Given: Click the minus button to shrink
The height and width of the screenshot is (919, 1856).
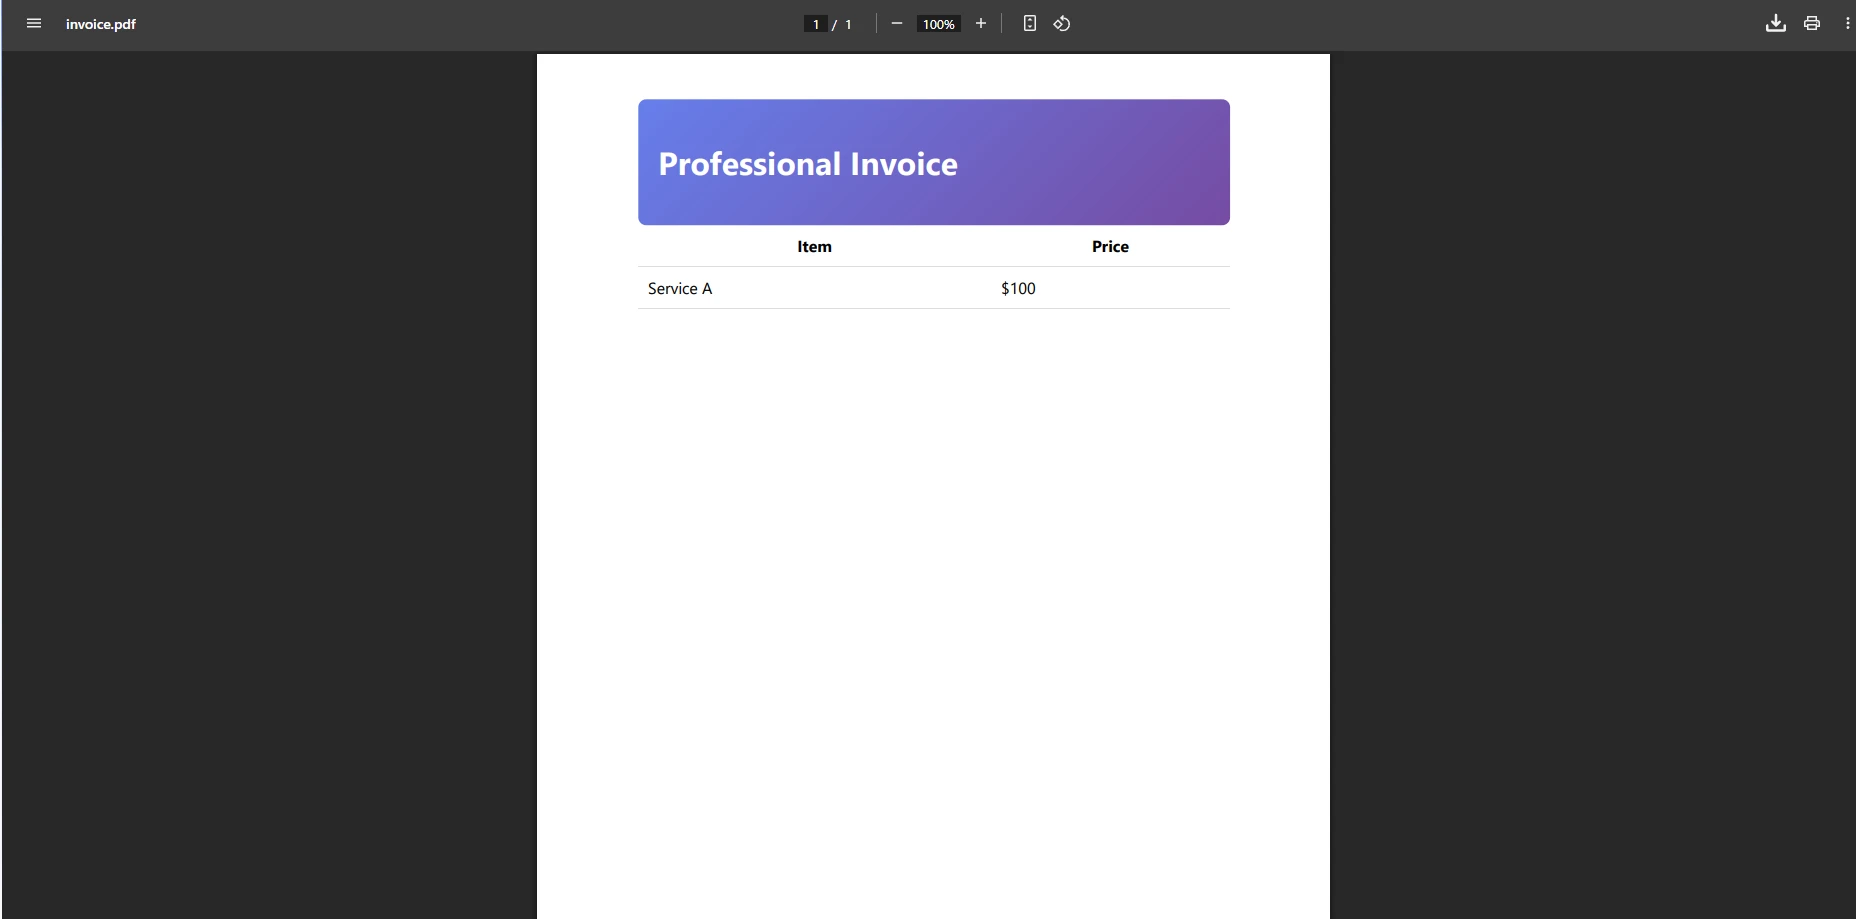Looking at the screenshot, I should (896, 23).
